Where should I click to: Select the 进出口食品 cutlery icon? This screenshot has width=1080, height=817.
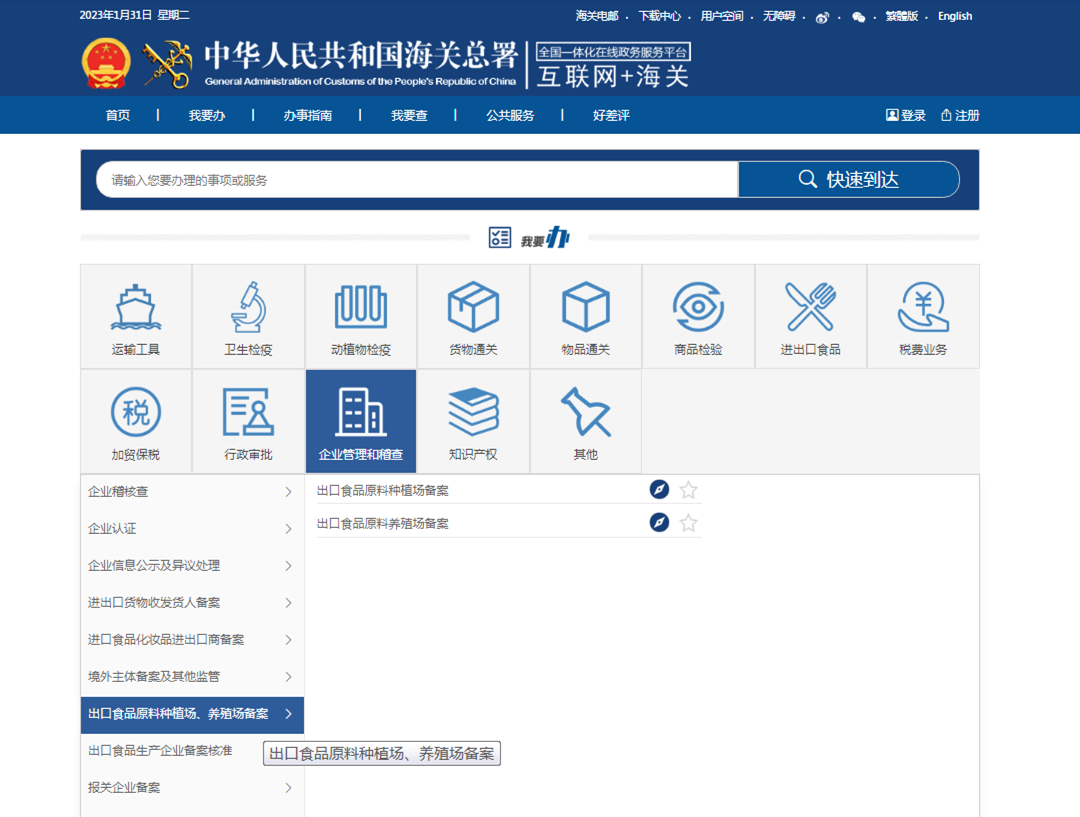[811, 305]
